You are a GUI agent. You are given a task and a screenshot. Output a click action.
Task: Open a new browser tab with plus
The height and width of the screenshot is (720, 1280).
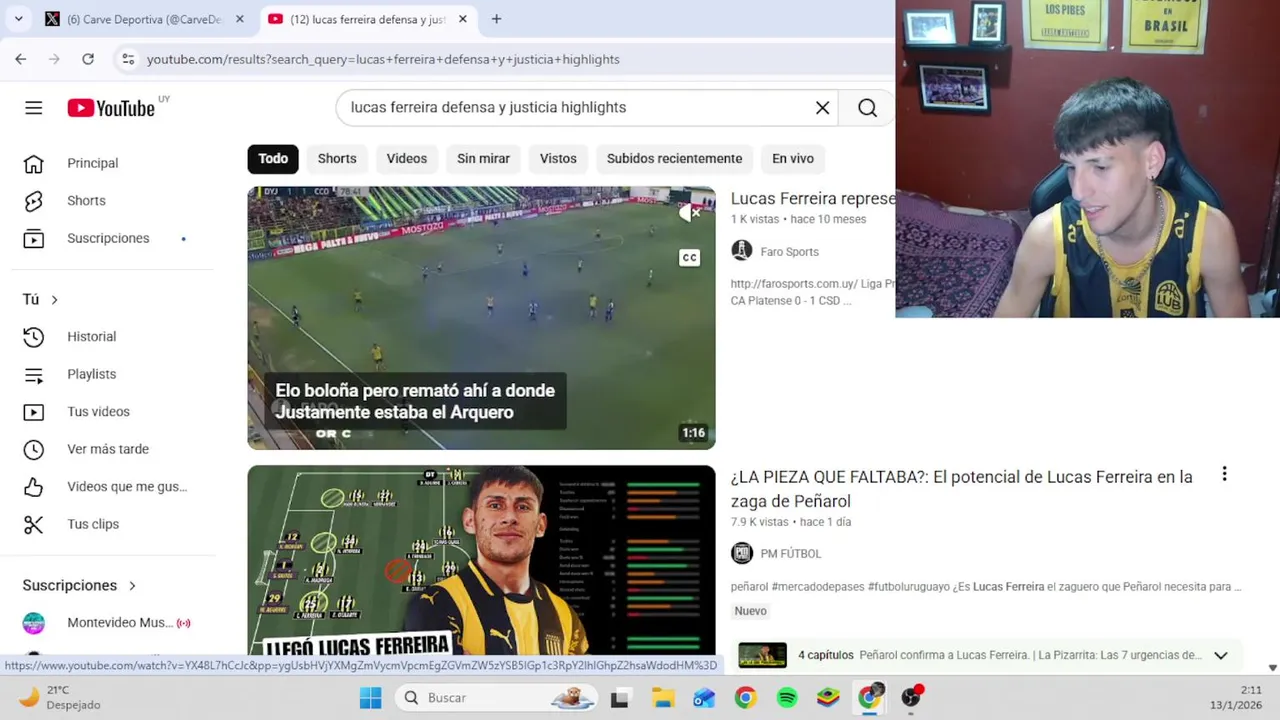[496, 19]
